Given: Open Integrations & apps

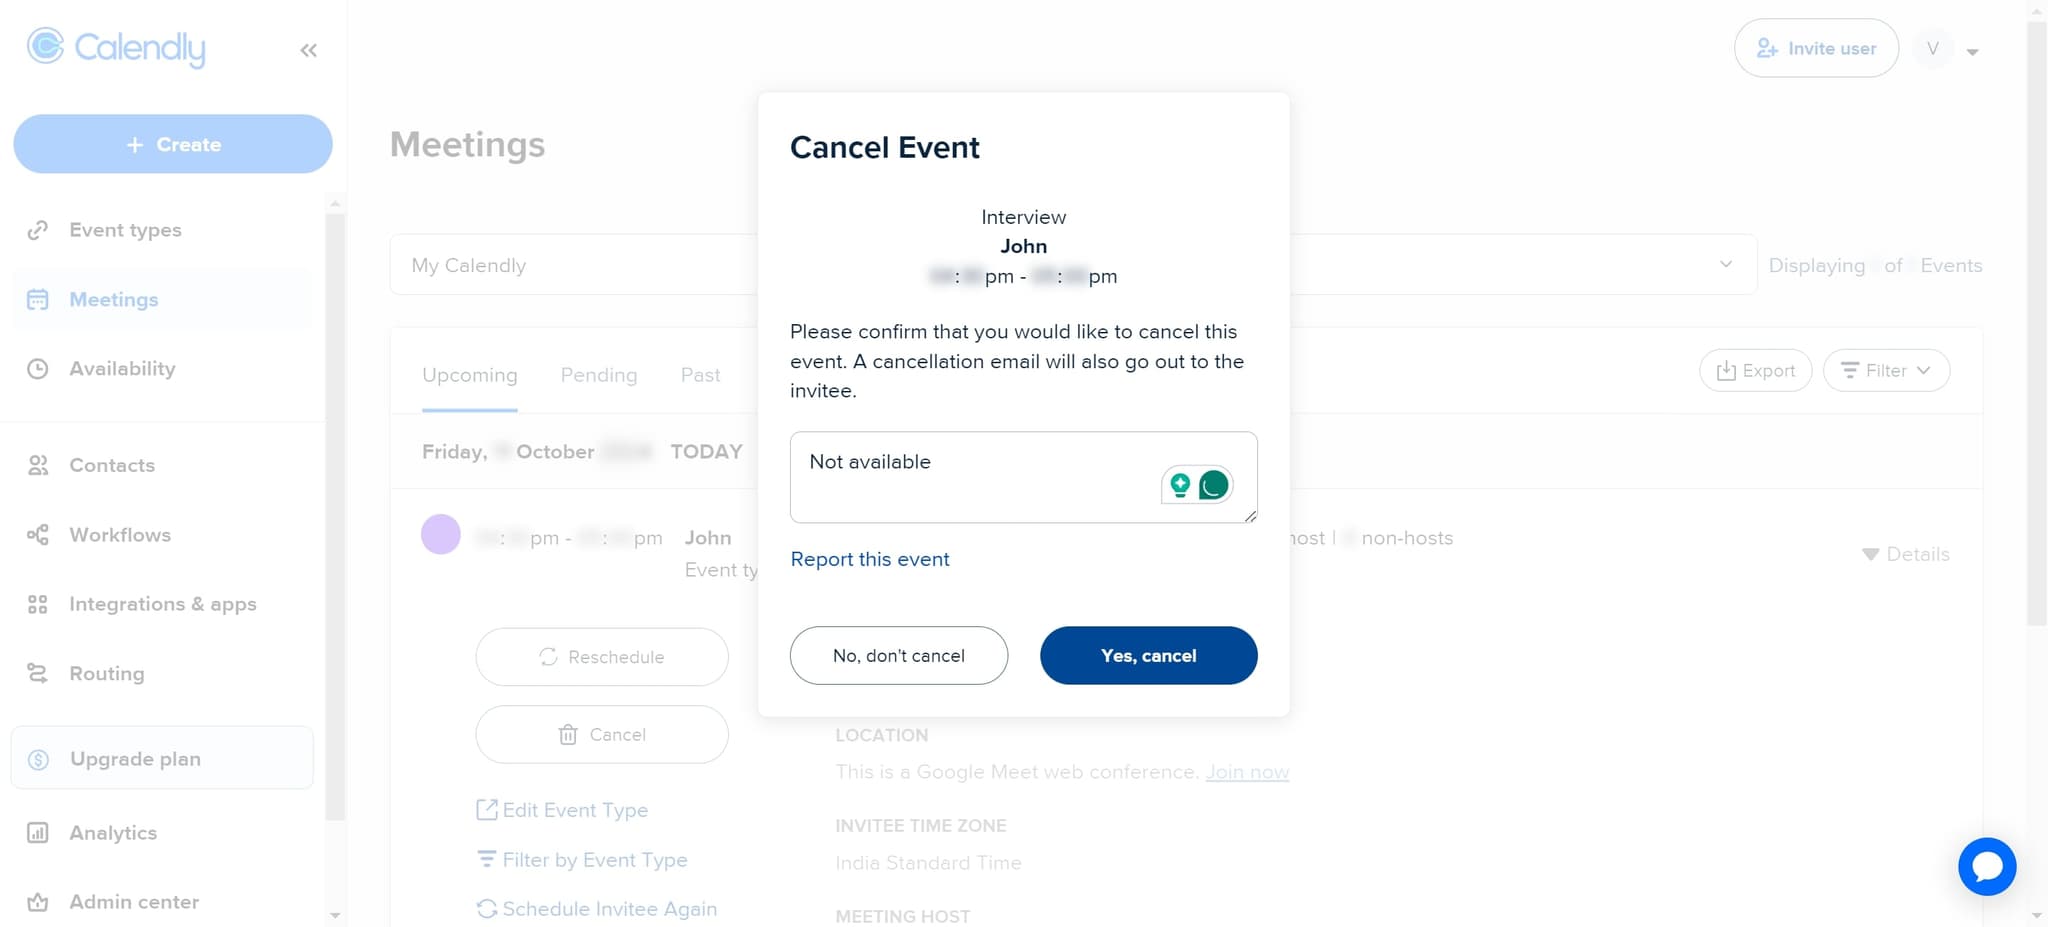Looking at the screenshot, I should (163, 603).
